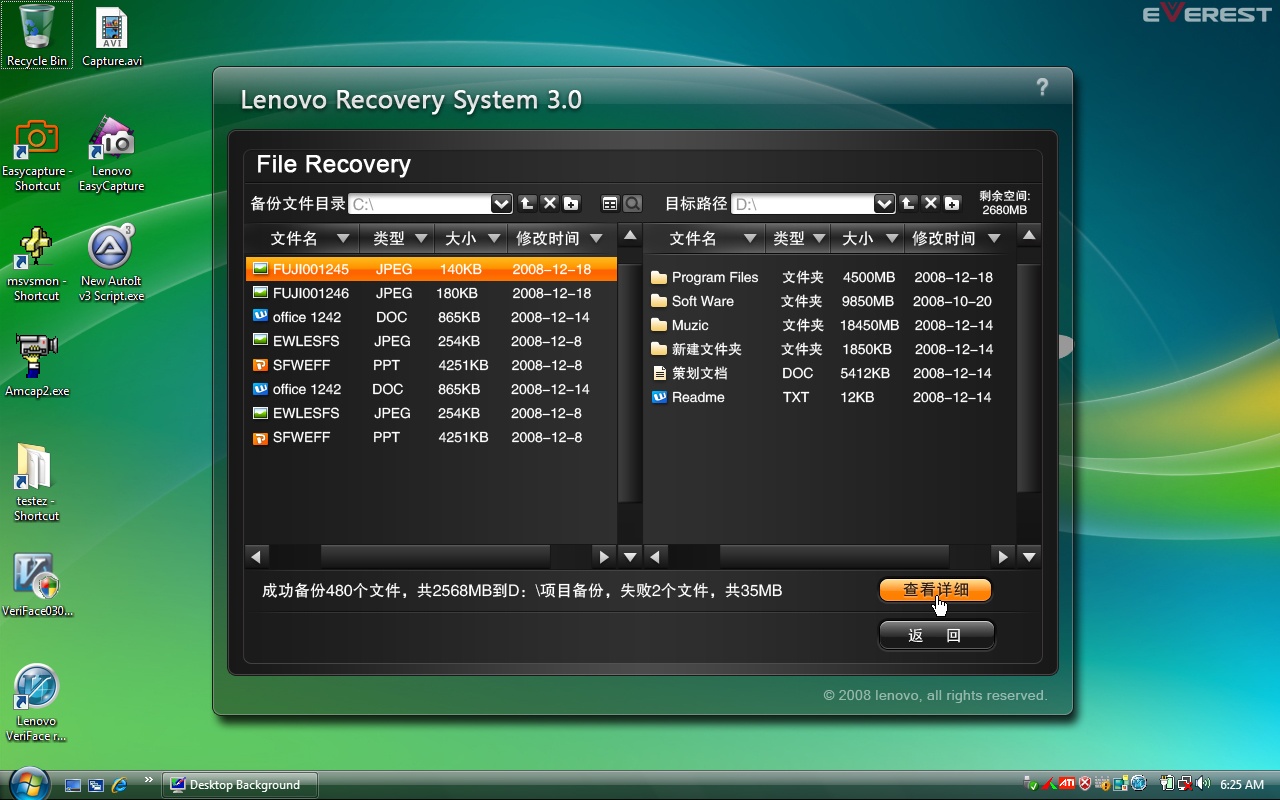Open VeriFace030 desktop icon
Image resolution: width=1280 pixels, height=800 pixels.
tap(37, 586)
